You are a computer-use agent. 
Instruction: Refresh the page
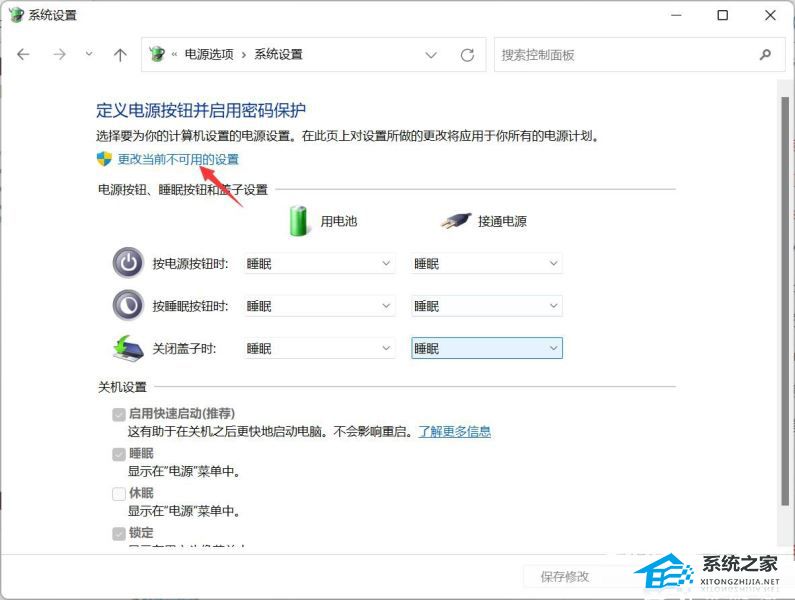pos(467,55)
